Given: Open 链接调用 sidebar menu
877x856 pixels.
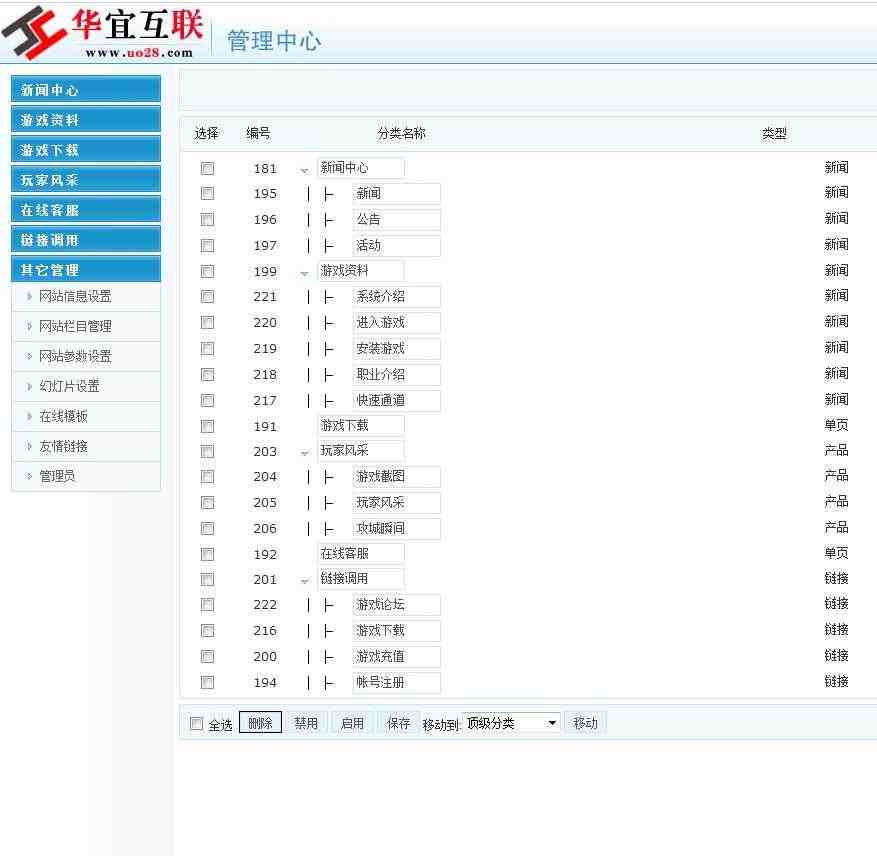Looking at the screenshot, I should 86,240.
